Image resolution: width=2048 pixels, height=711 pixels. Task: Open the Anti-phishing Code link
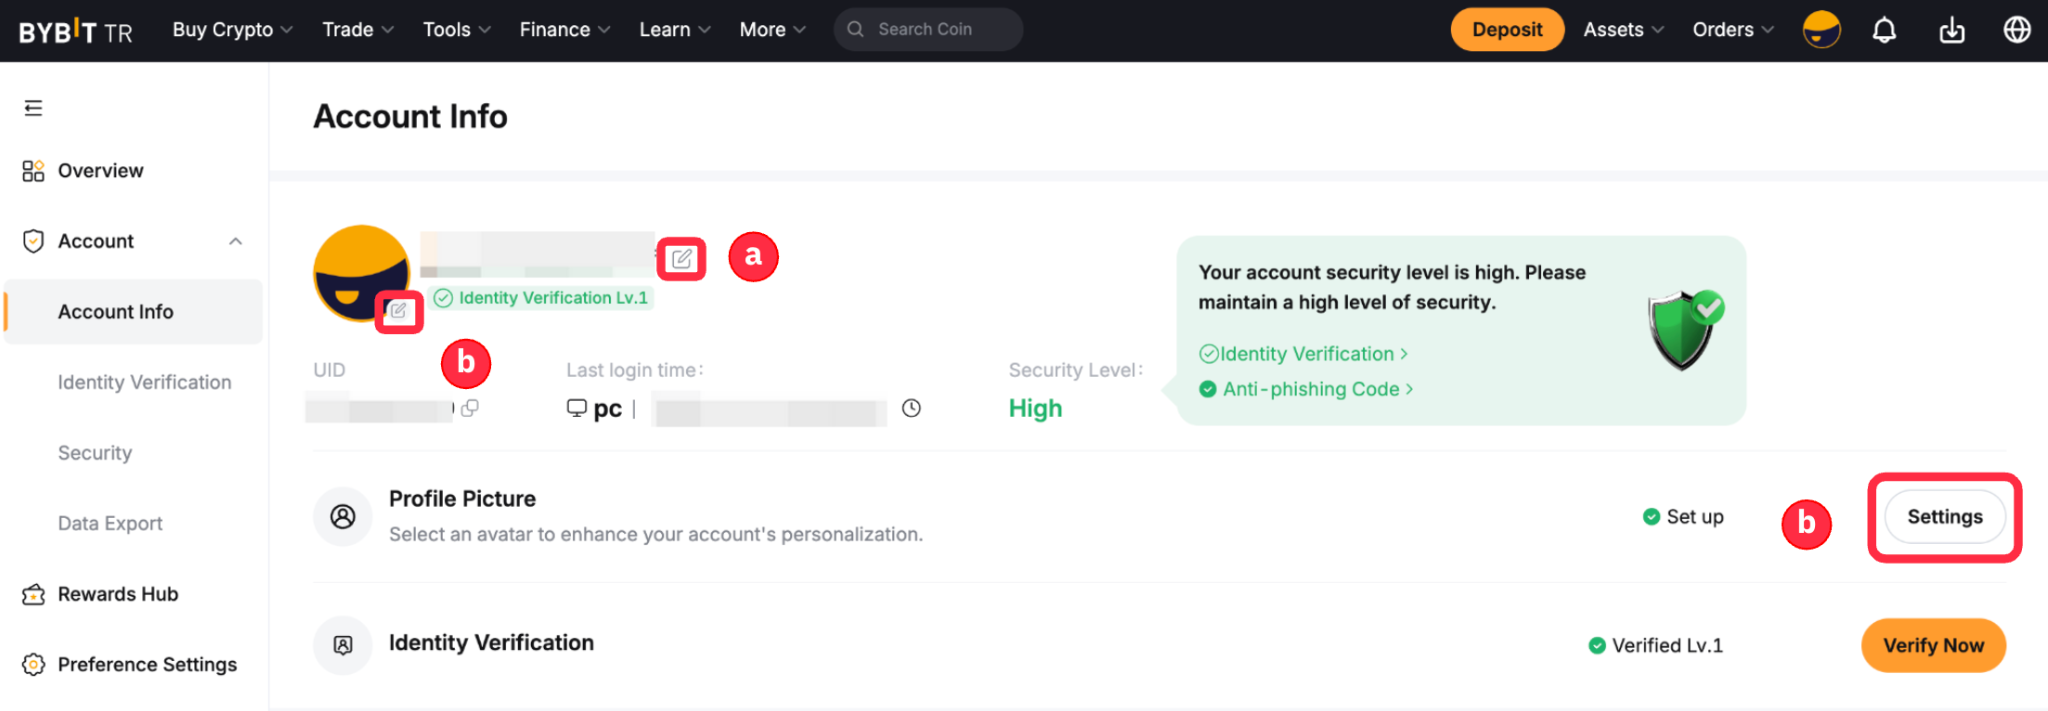click(x=1311, y=389)
